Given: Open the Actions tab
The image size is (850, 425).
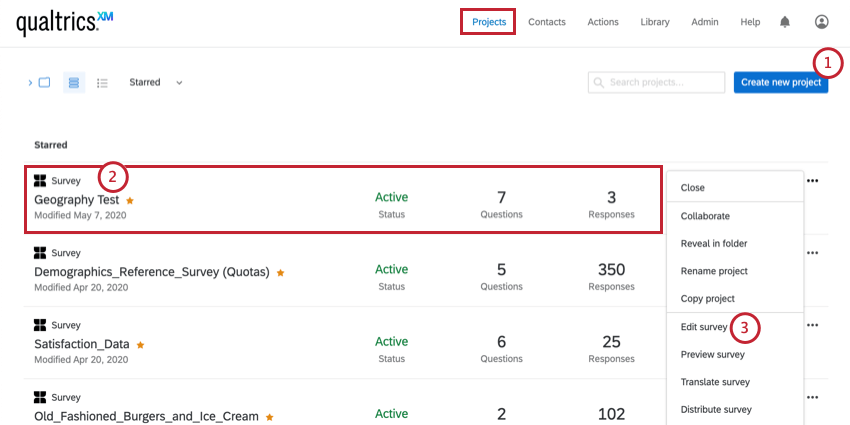Looking at the screenshot, I should 603,22.
